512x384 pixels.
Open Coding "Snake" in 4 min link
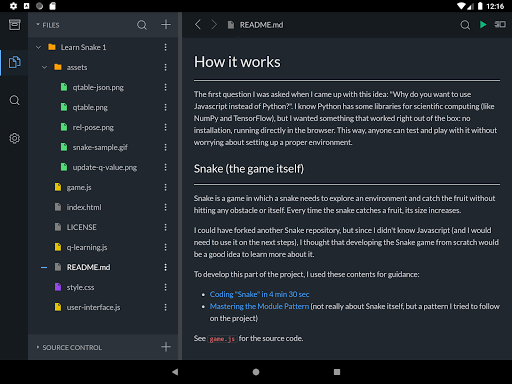click(259, 294)
